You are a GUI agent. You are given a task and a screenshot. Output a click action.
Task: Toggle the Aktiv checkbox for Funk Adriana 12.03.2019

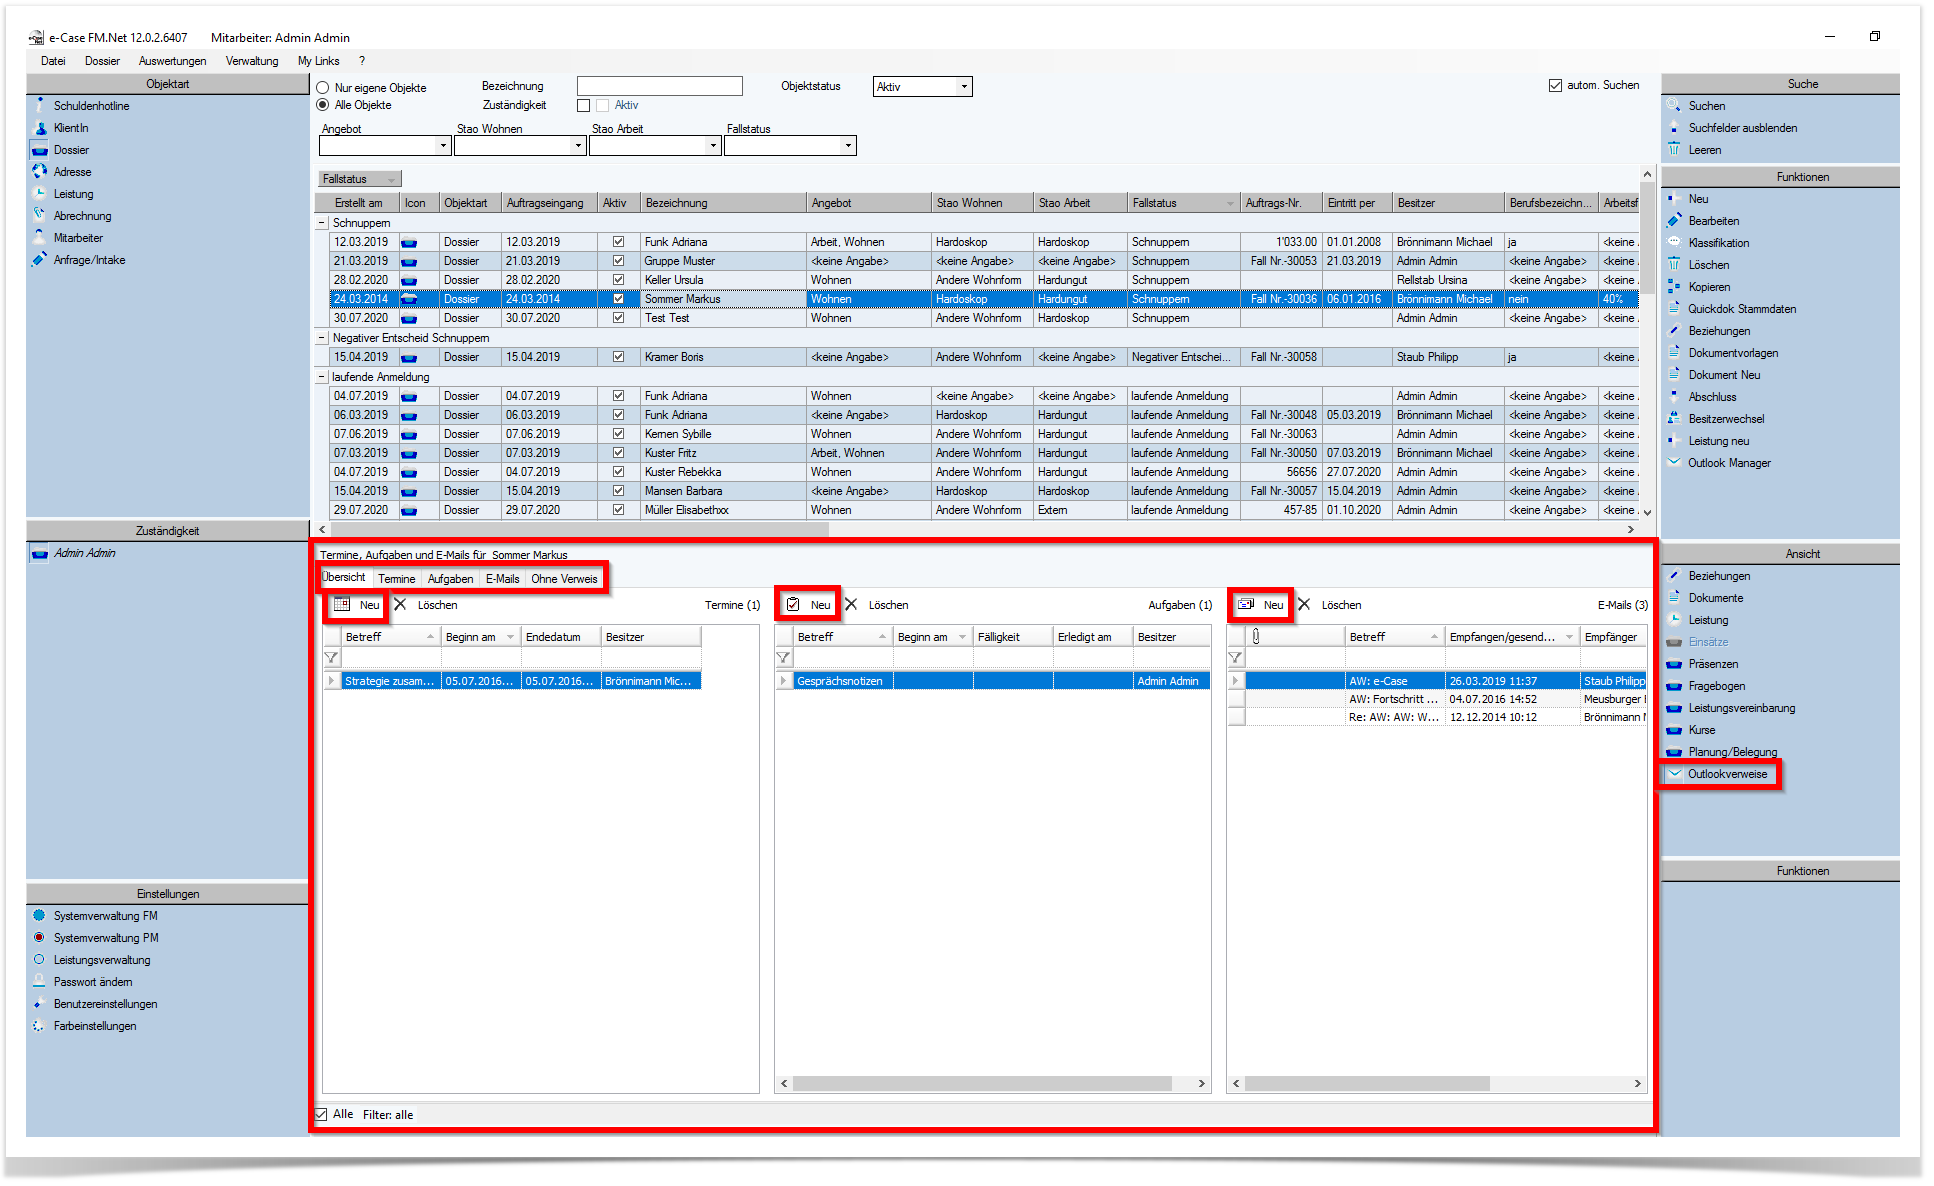pos(618,242)
